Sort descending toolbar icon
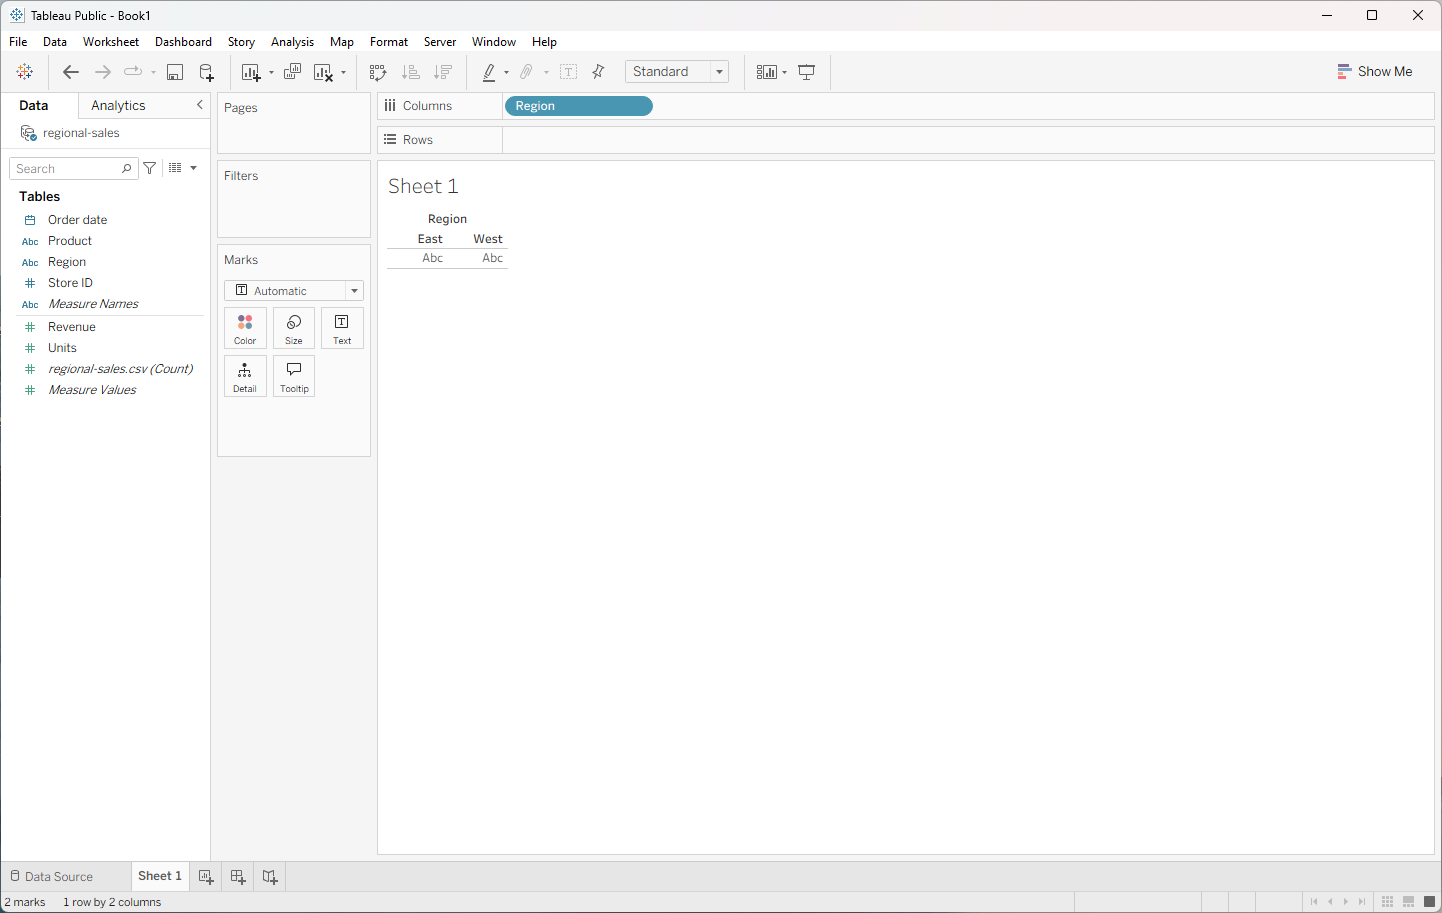Viewport: 1442px width, 913px height. [x=443, y=72]
